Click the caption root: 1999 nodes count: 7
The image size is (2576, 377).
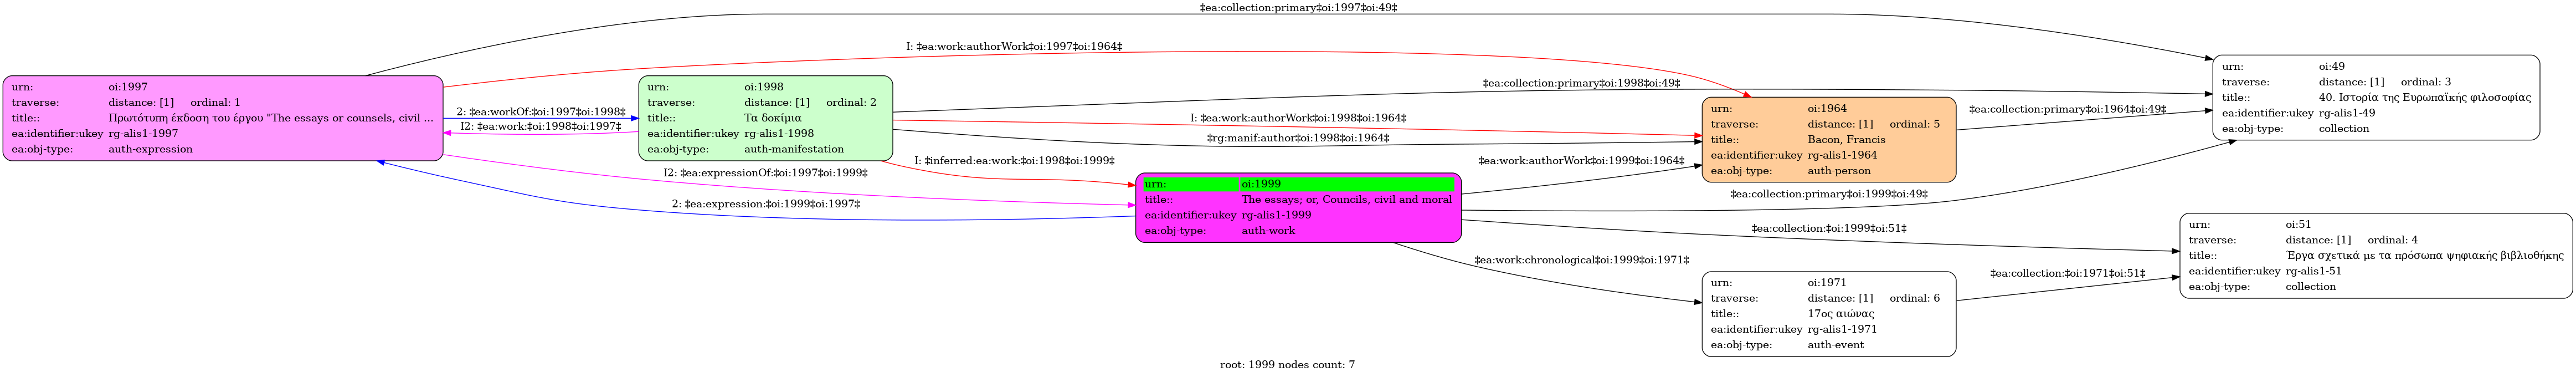pos(1287,364)
